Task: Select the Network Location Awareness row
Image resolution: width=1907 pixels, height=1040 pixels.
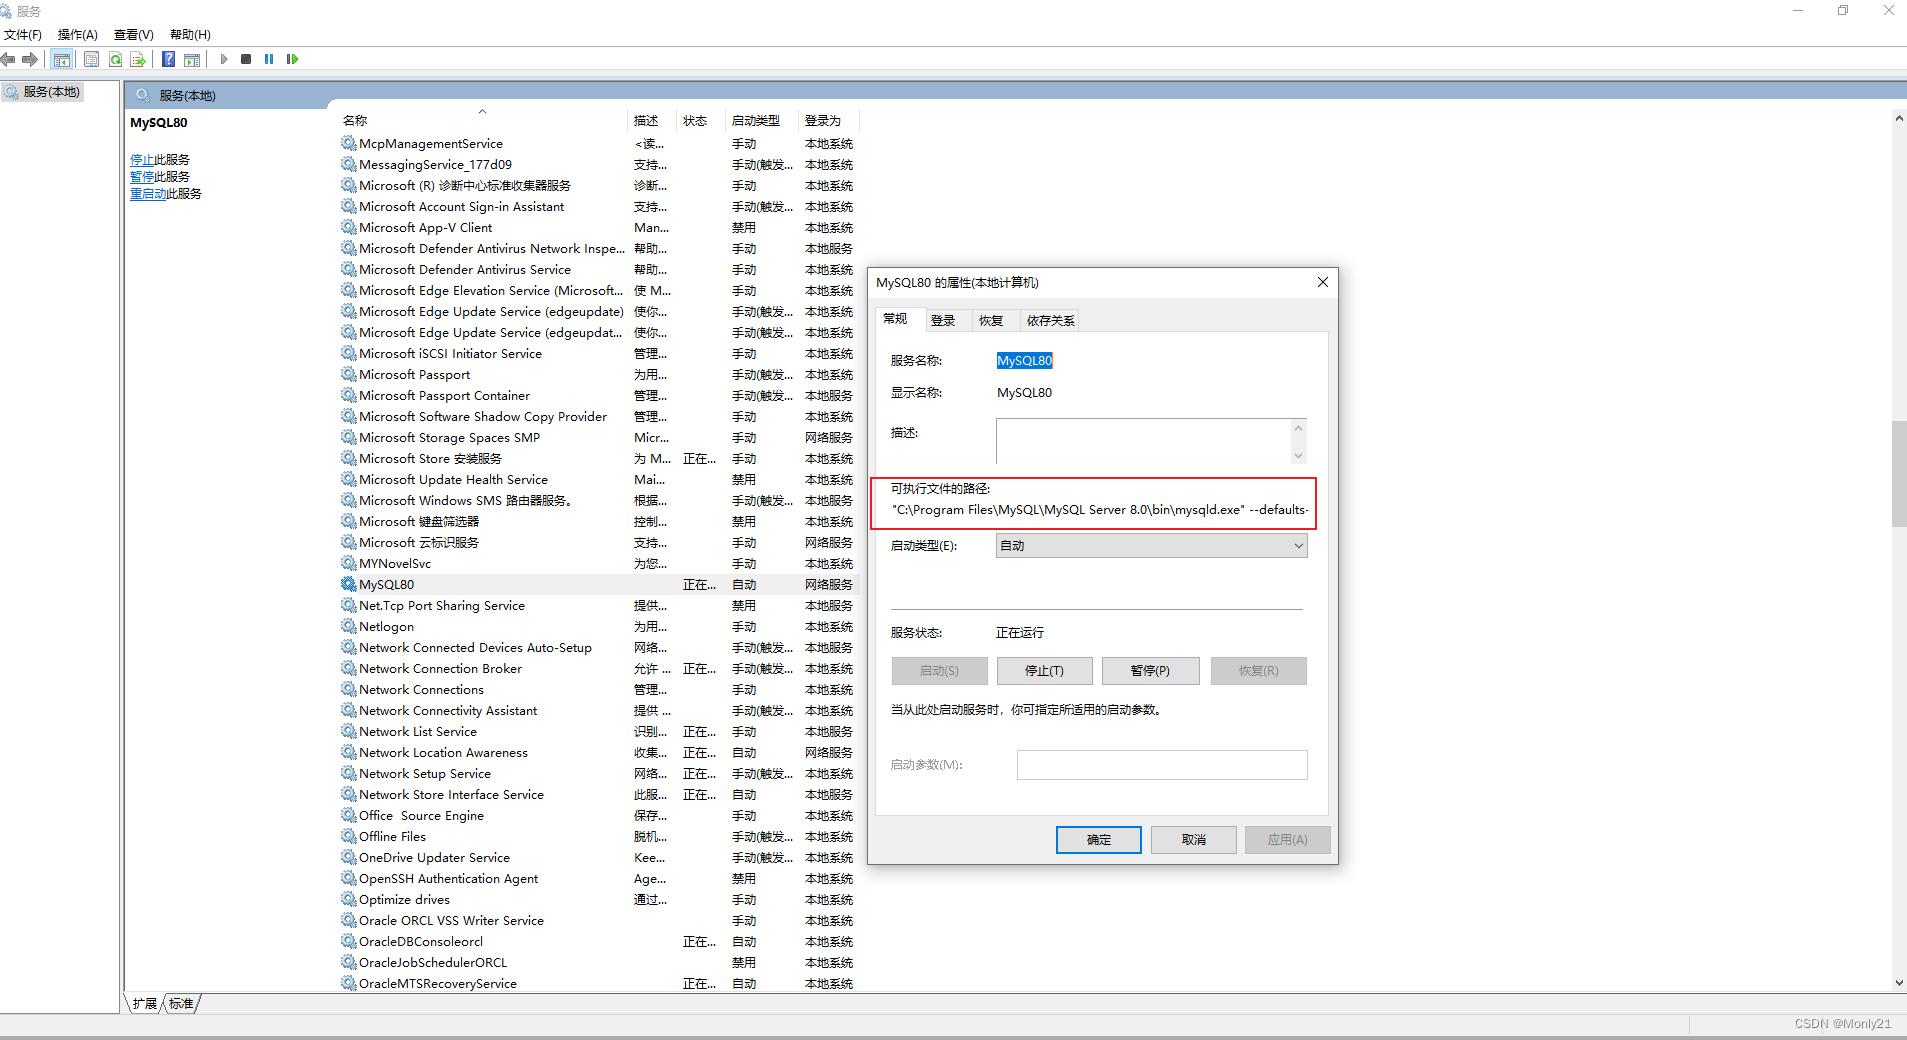Action: (x=598, y=752)
